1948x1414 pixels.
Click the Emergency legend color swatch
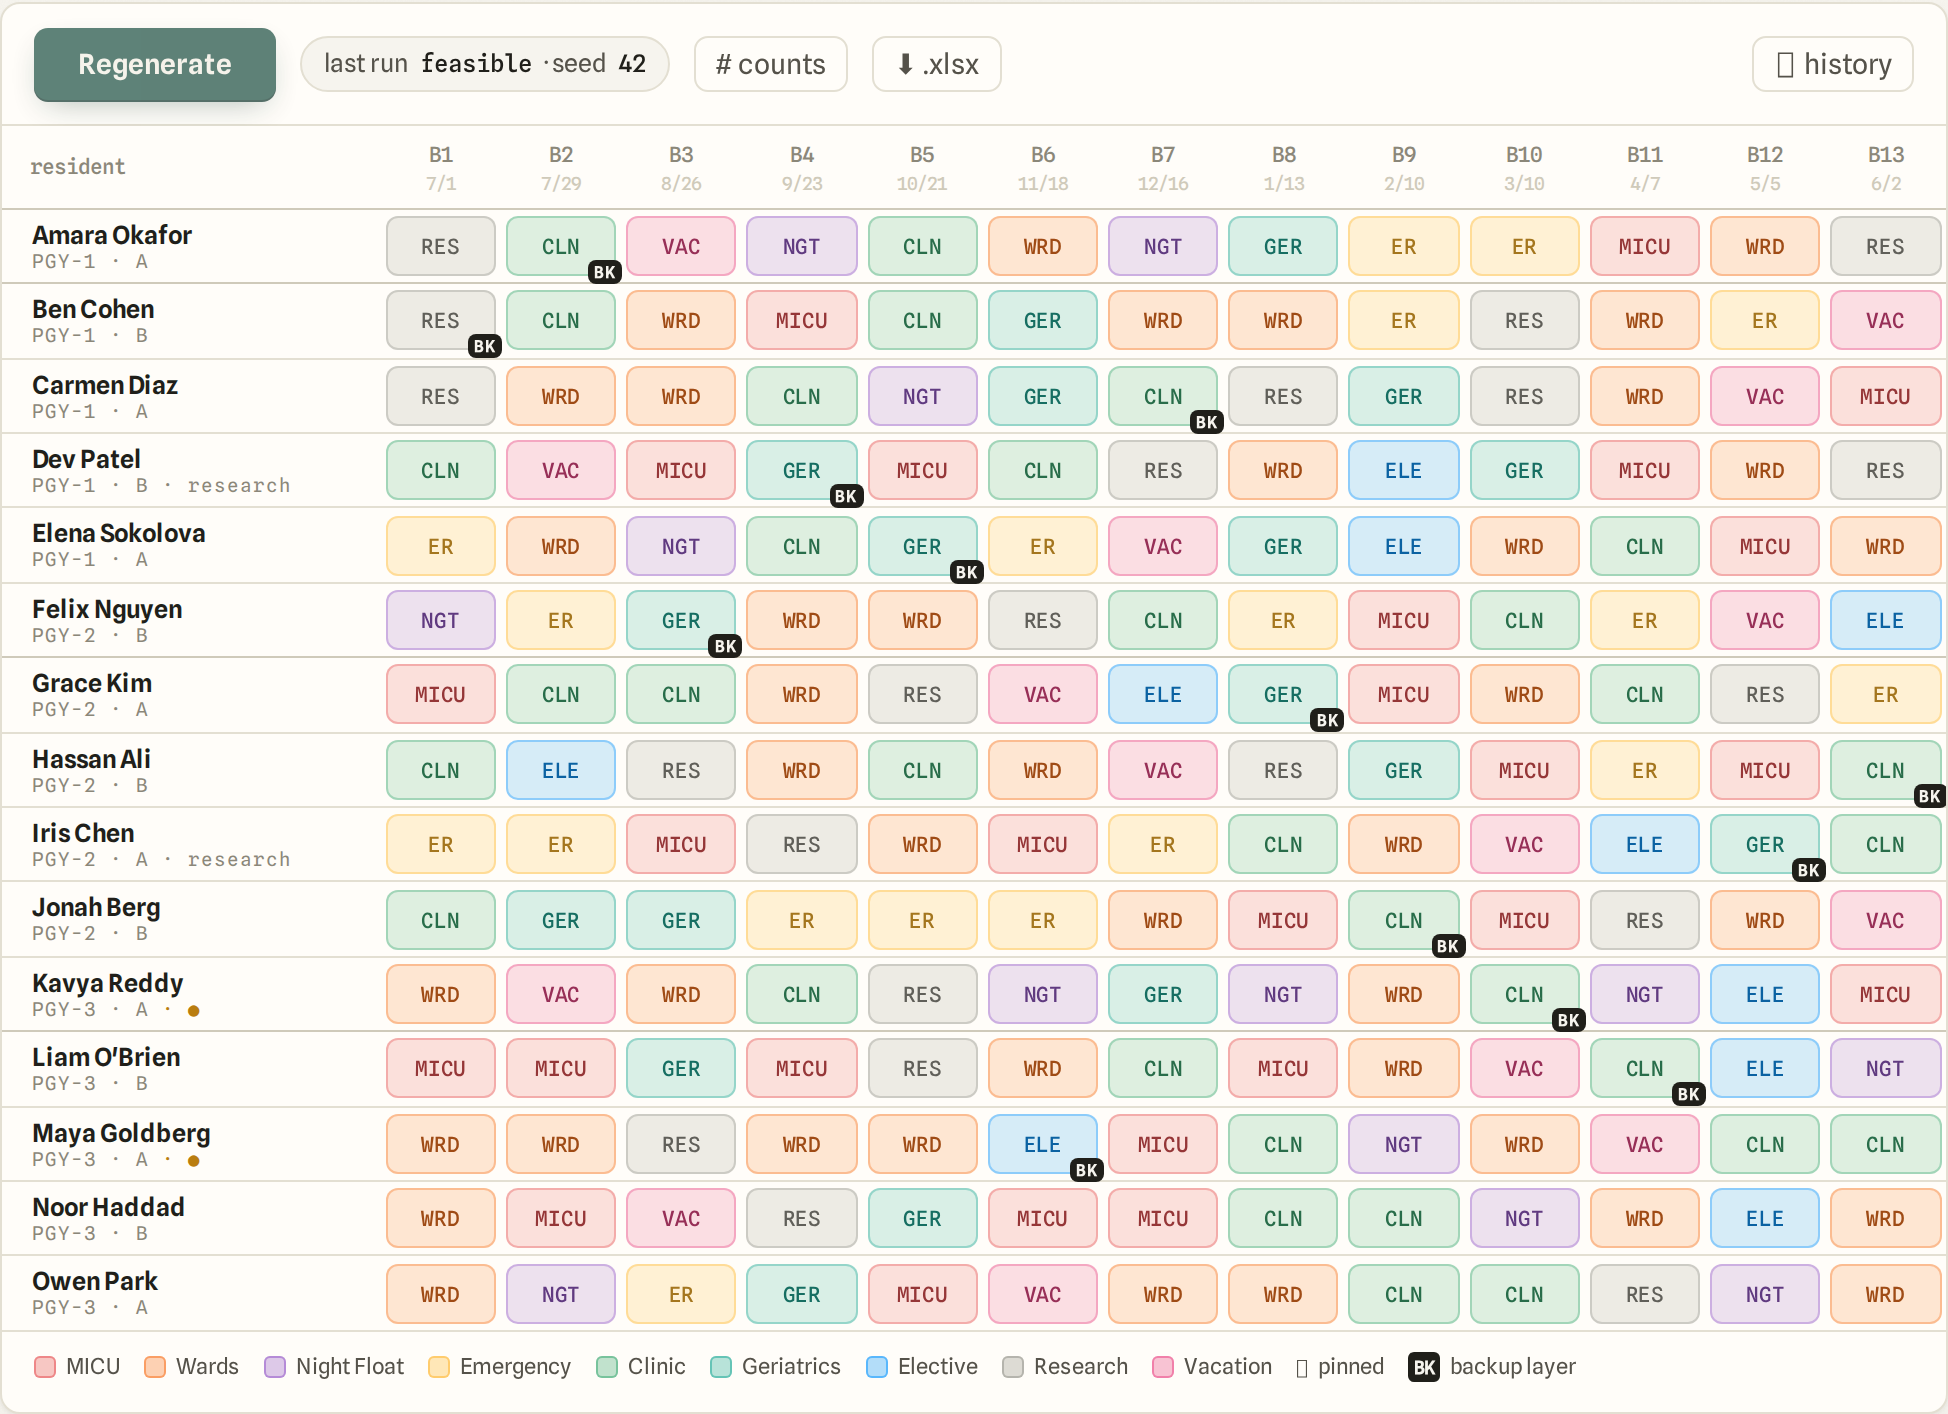point(439,1367)
